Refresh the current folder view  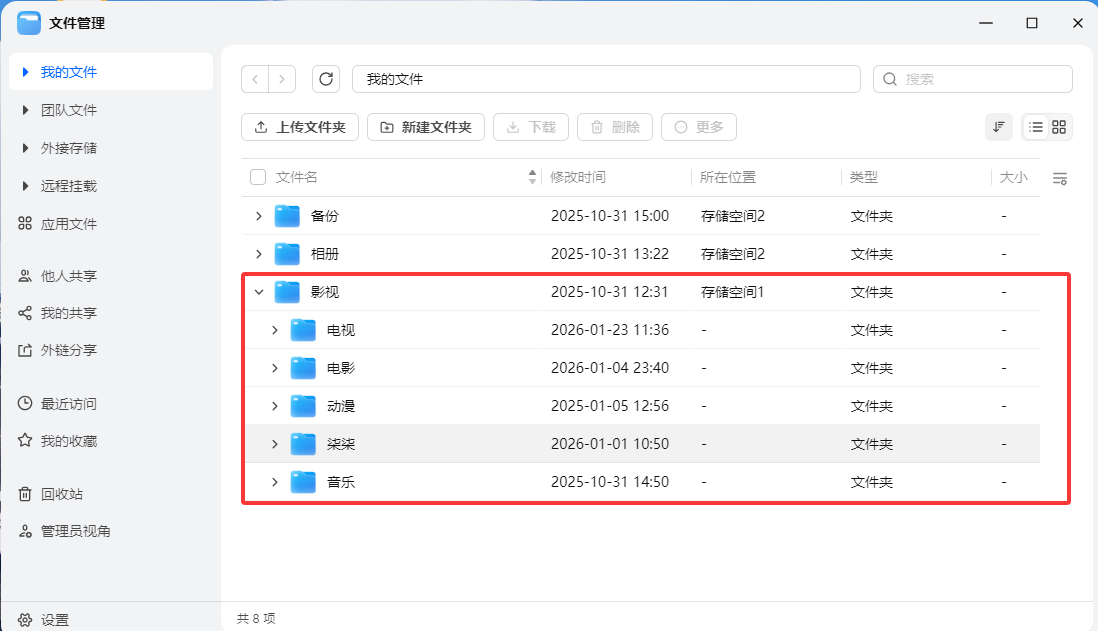(x=326, y=78)
